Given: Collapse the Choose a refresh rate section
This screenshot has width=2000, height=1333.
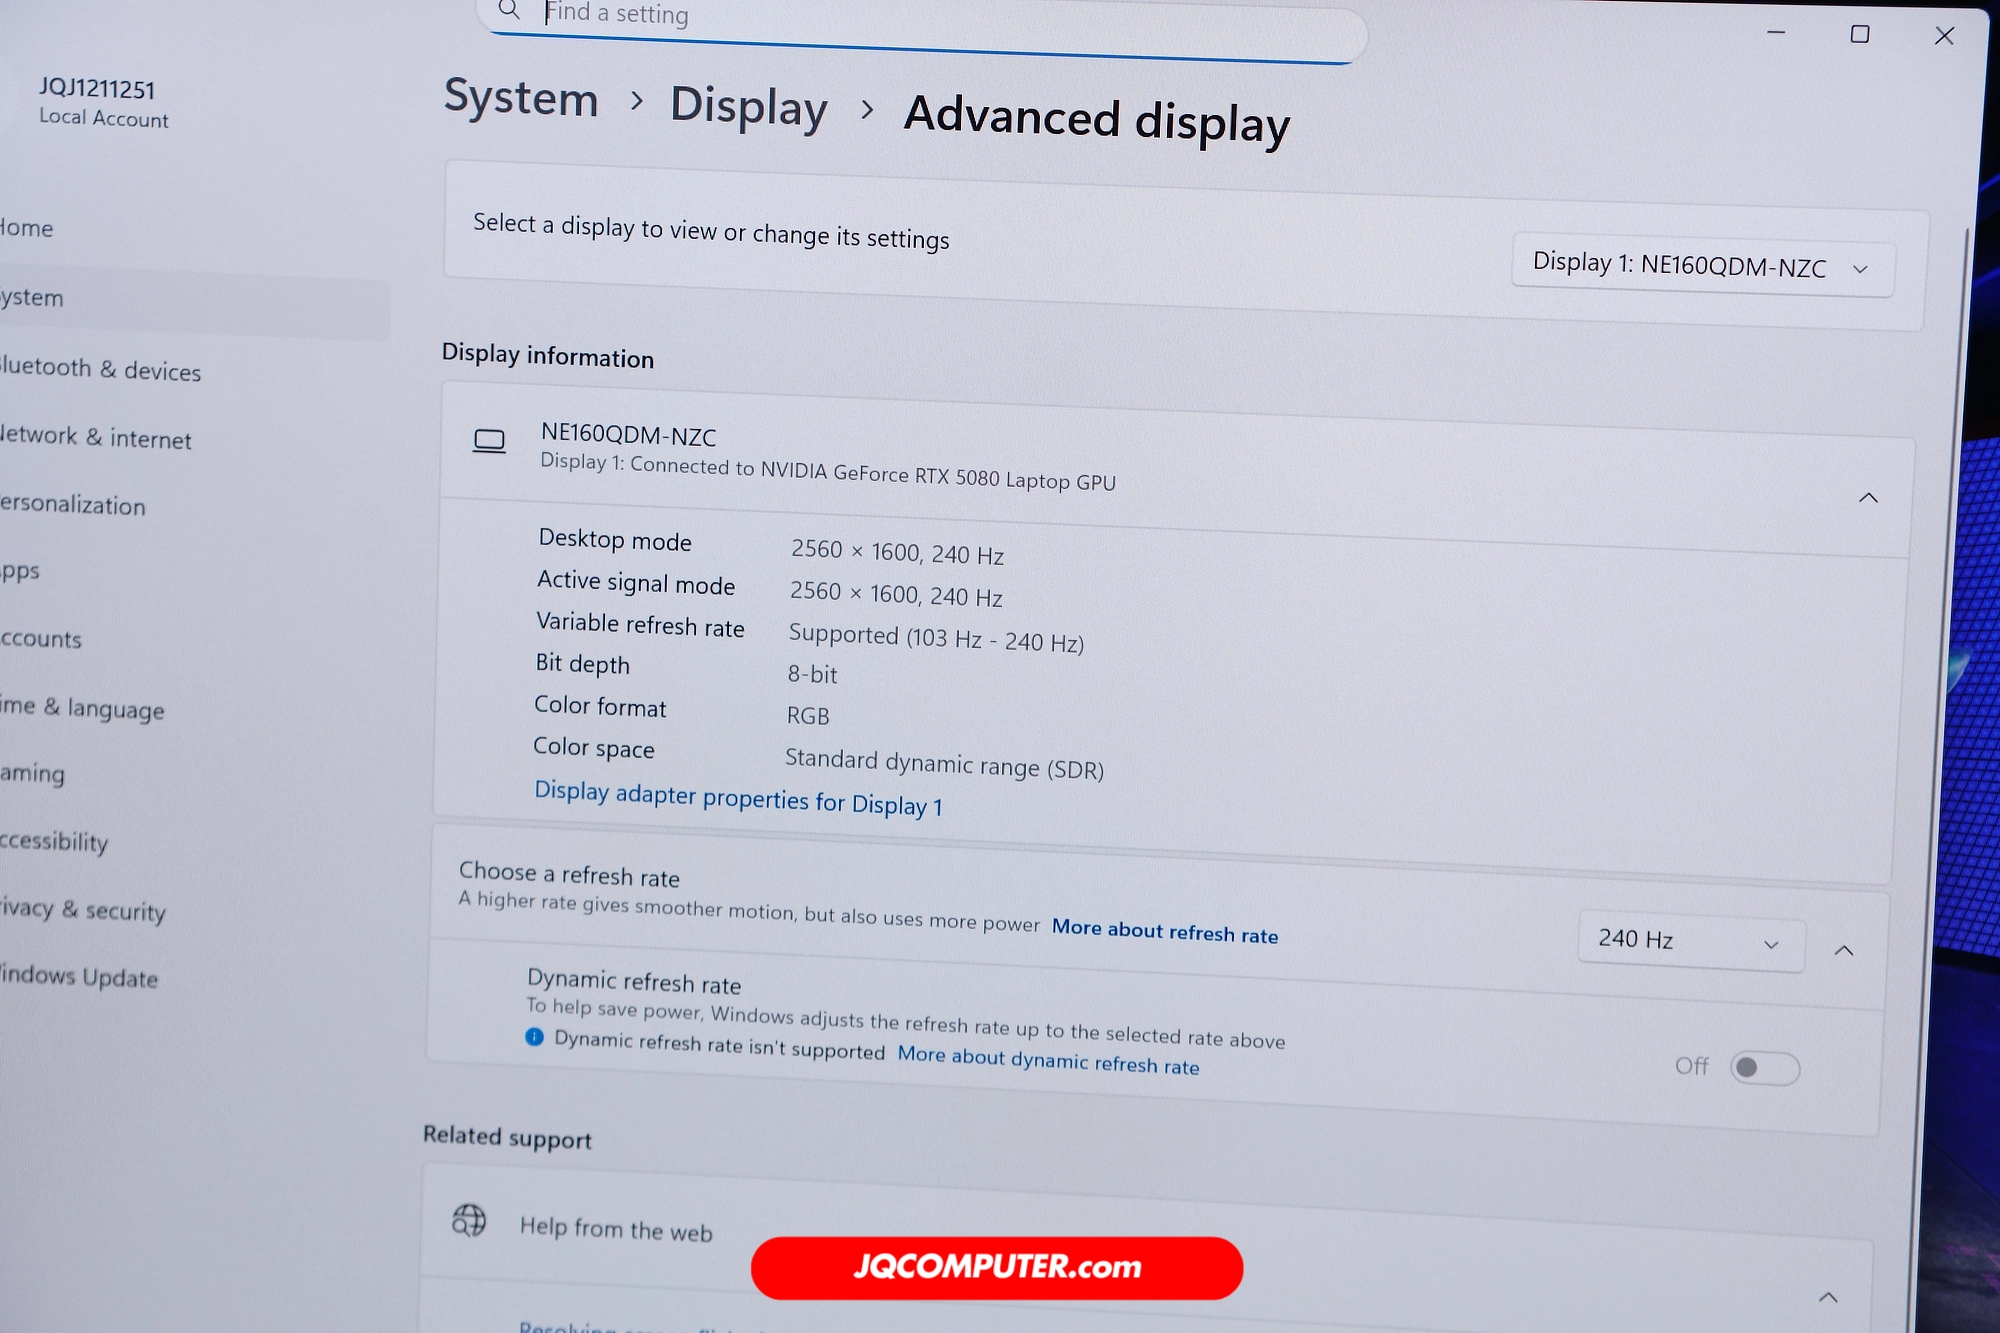Looking at the screenshot, I should click(1843, 950).
